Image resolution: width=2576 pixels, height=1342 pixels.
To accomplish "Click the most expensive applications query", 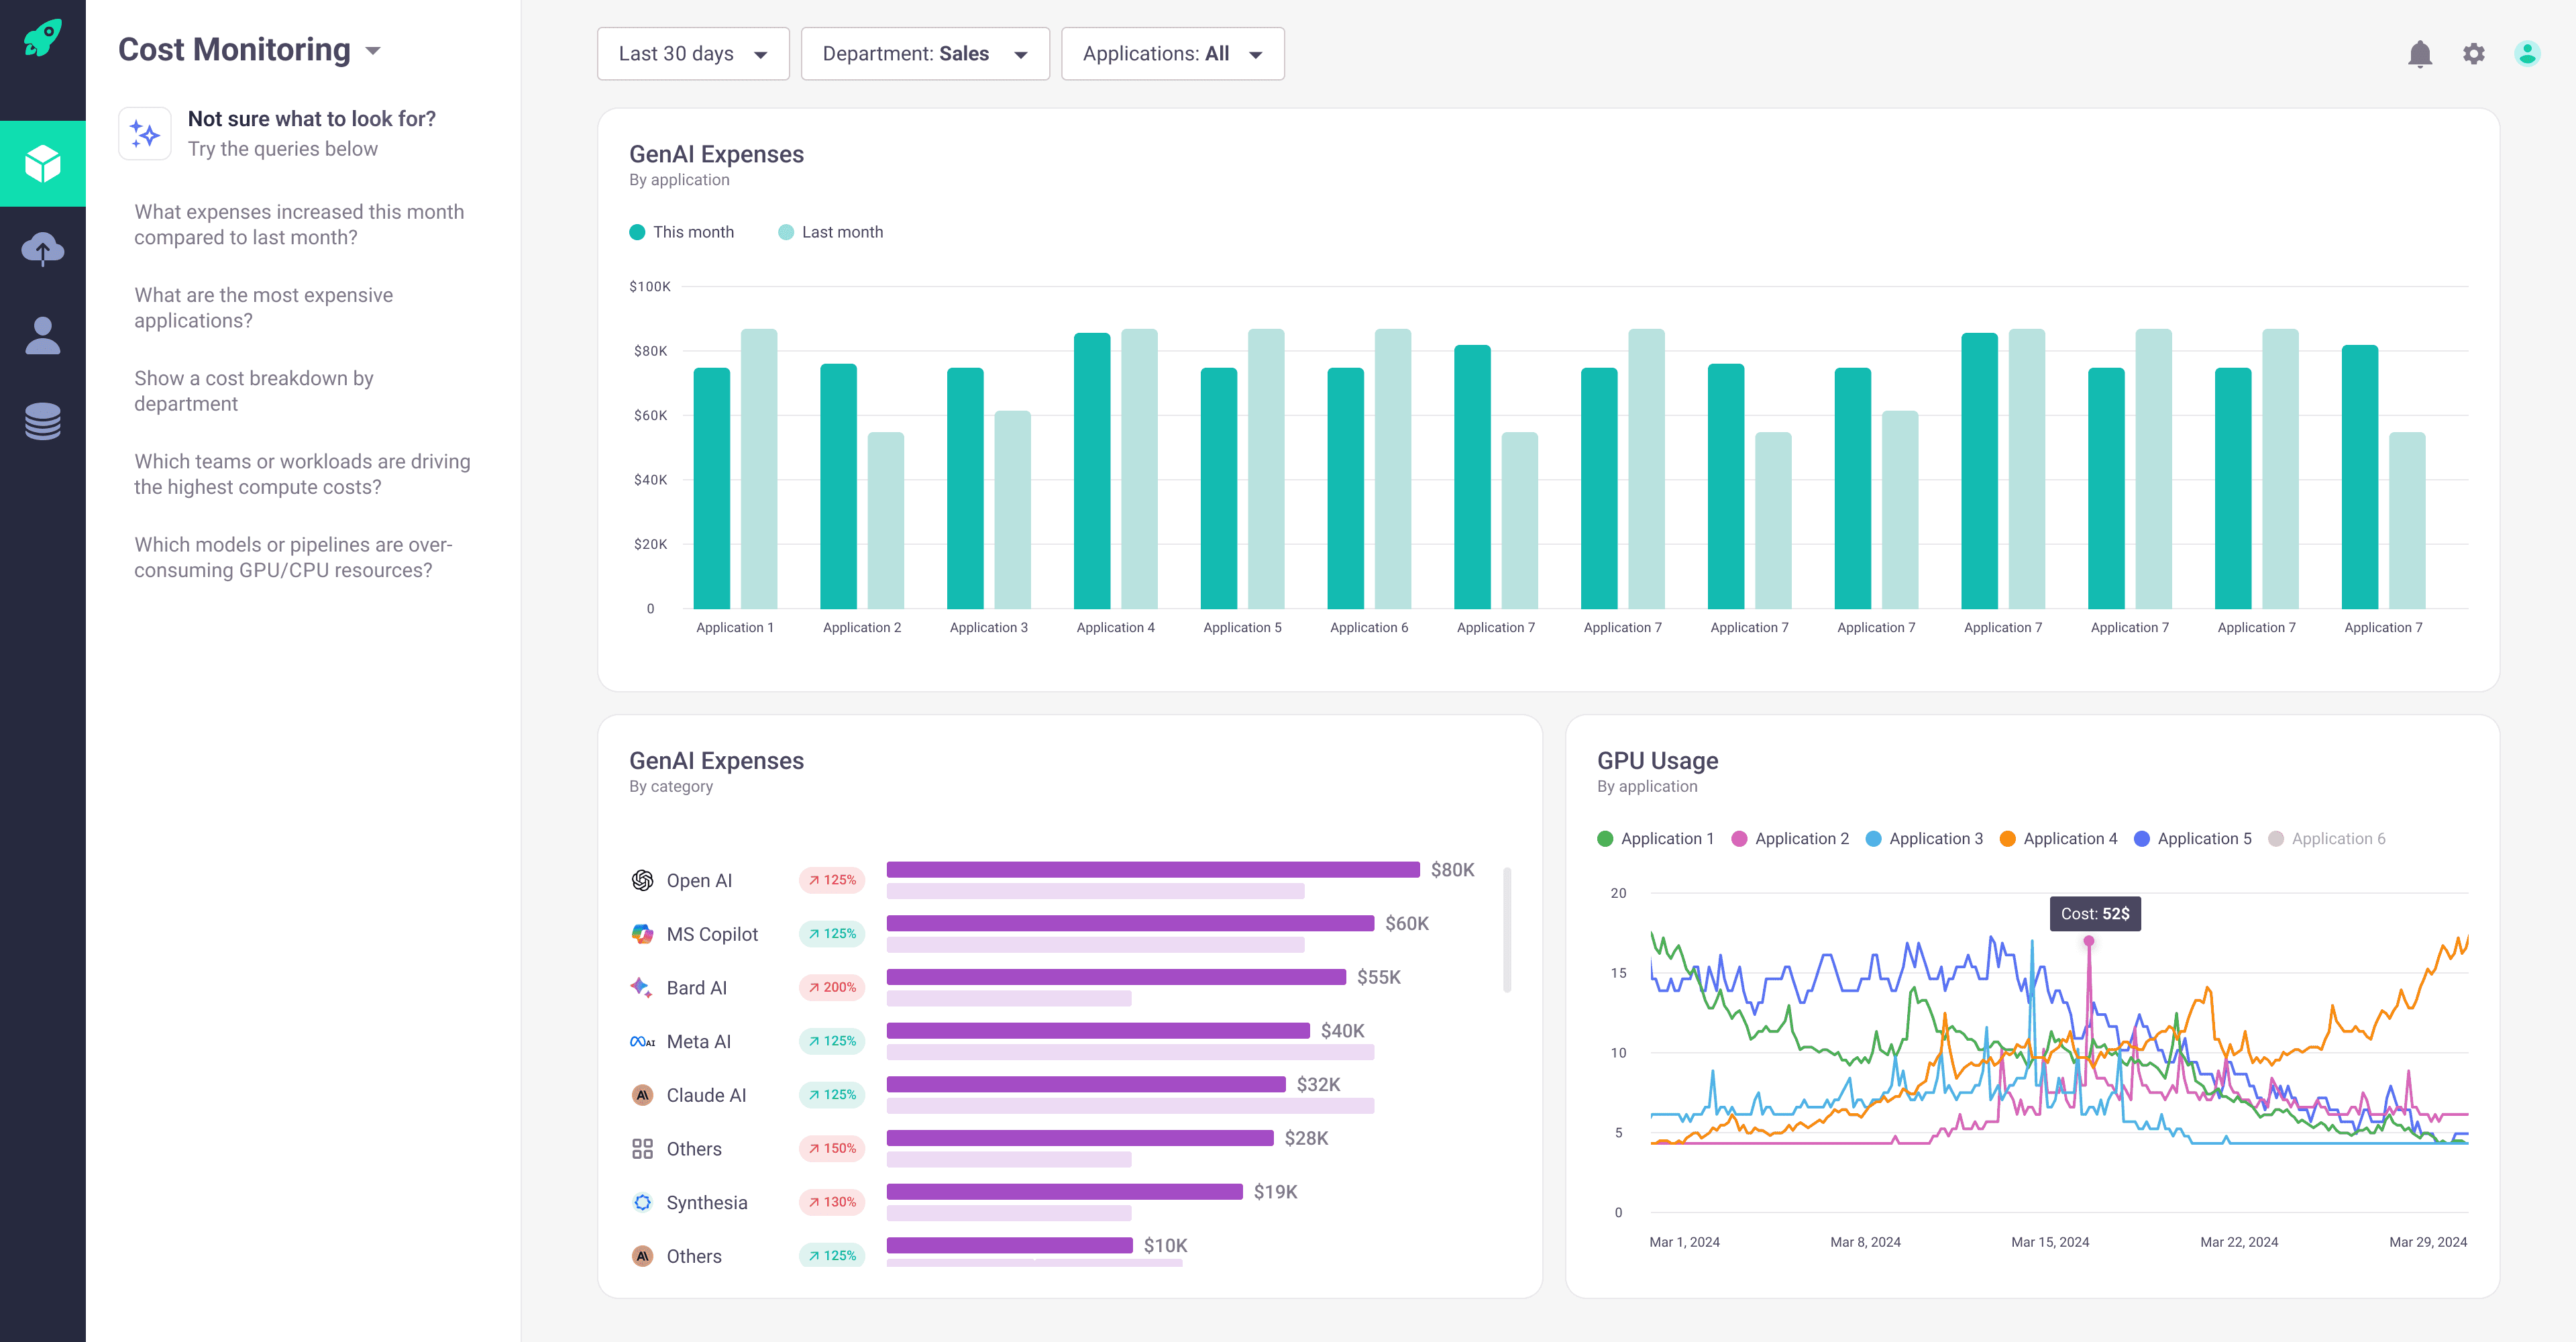I will (263, 307).
